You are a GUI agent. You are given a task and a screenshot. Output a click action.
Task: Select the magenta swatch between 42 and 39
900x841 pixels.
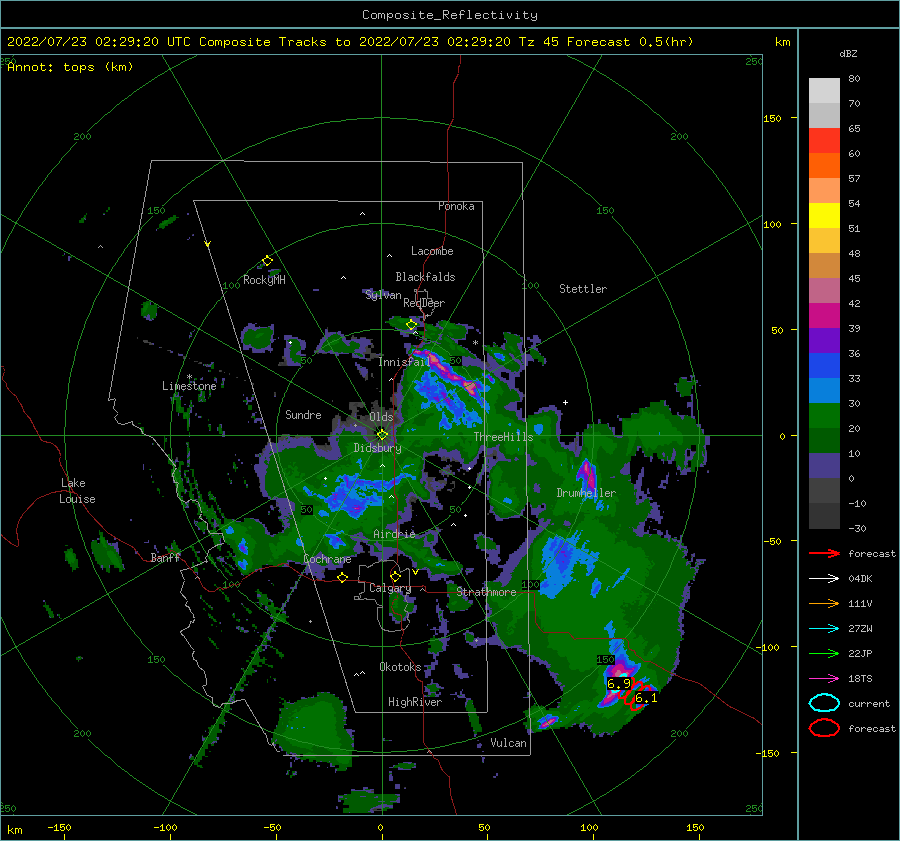(824, 315)
